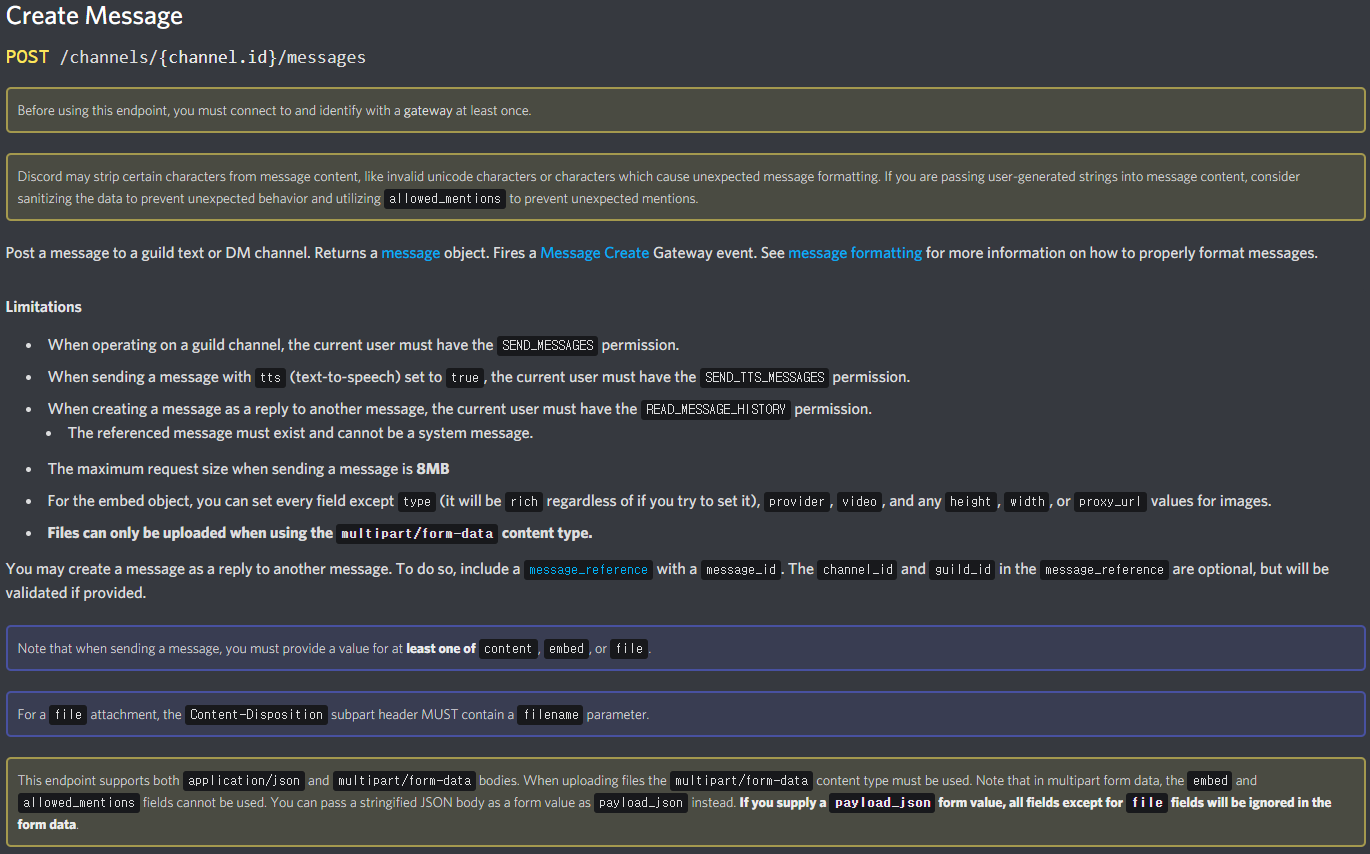Click the content code tag in note

point(508,649)
